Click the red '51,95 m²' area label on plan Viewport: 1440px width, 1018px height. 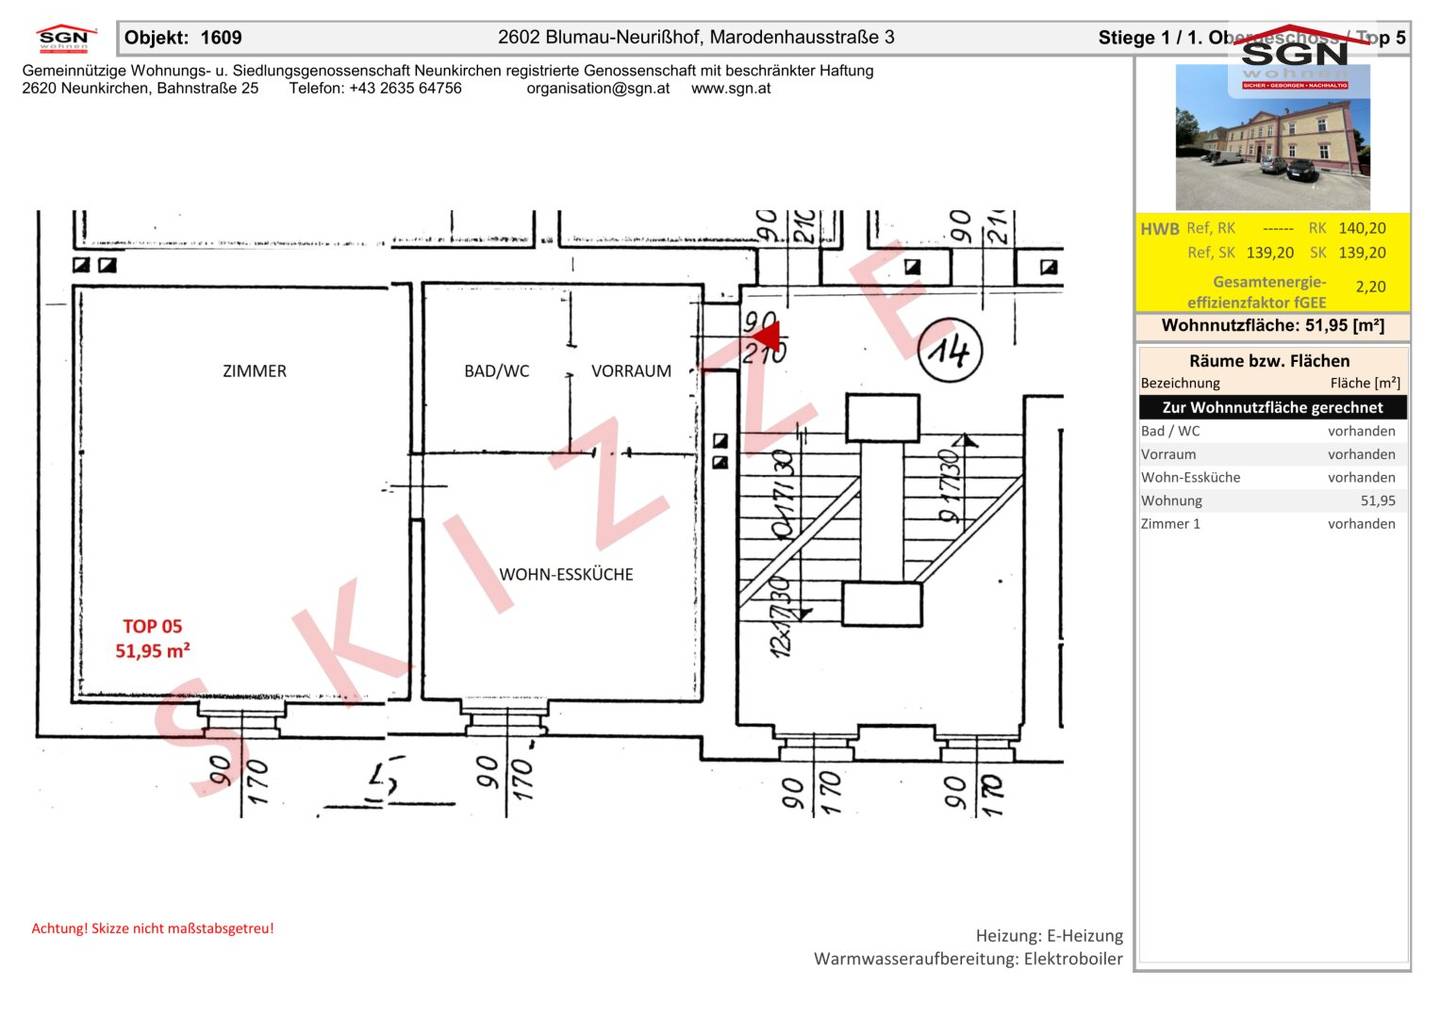click(x=152, y=651)
